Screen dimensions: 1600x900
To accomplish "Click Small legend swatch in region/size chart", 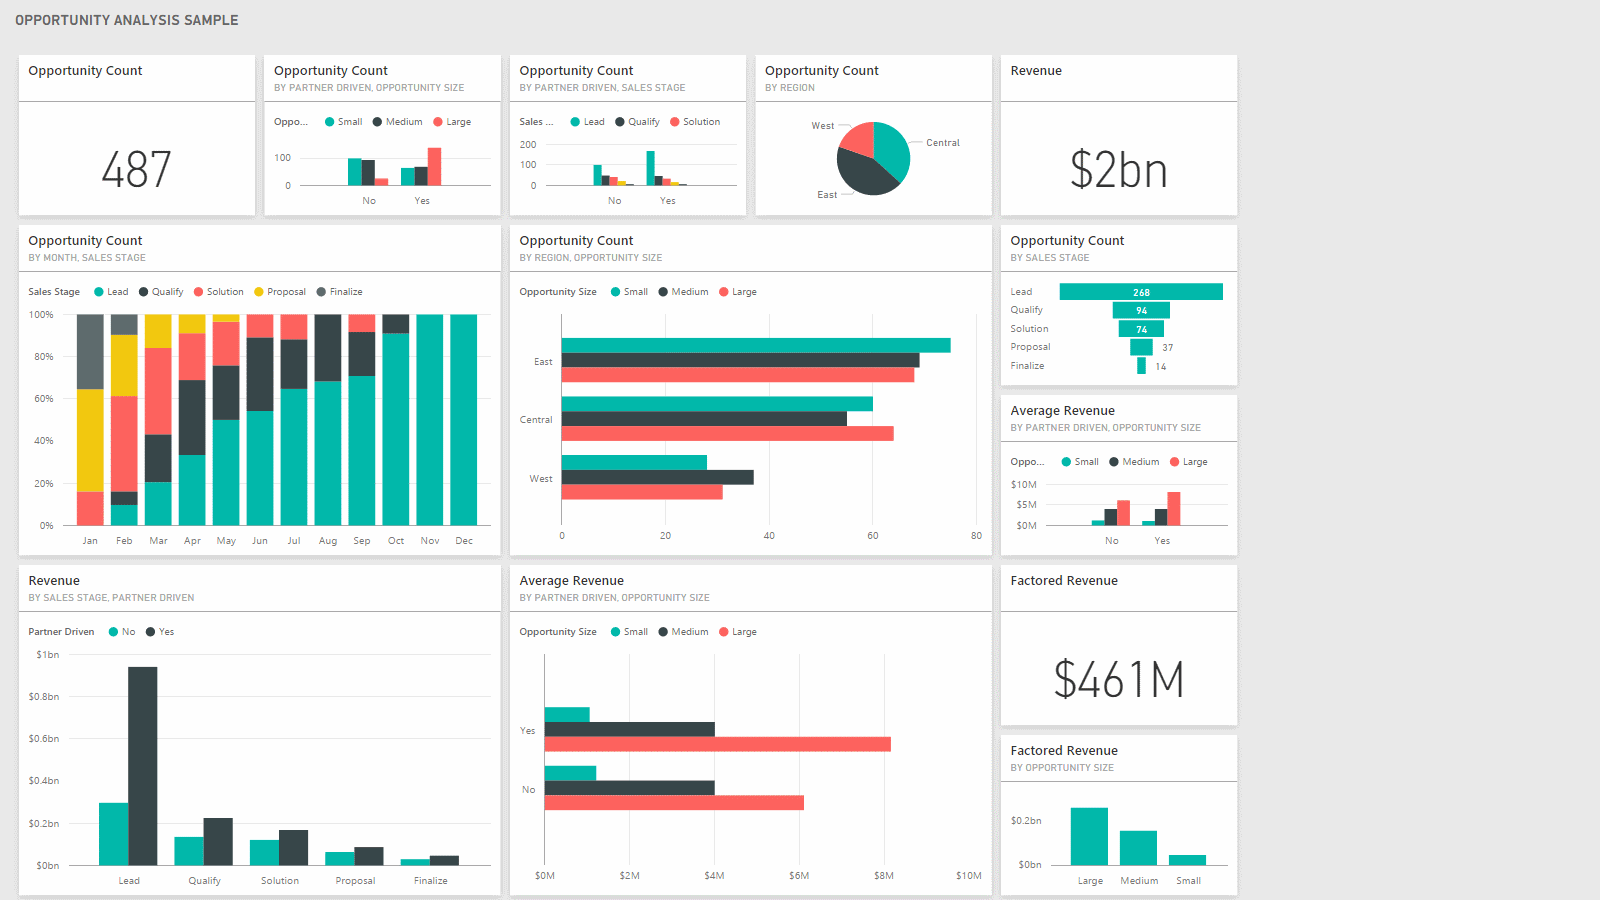I will pos(616,292).
